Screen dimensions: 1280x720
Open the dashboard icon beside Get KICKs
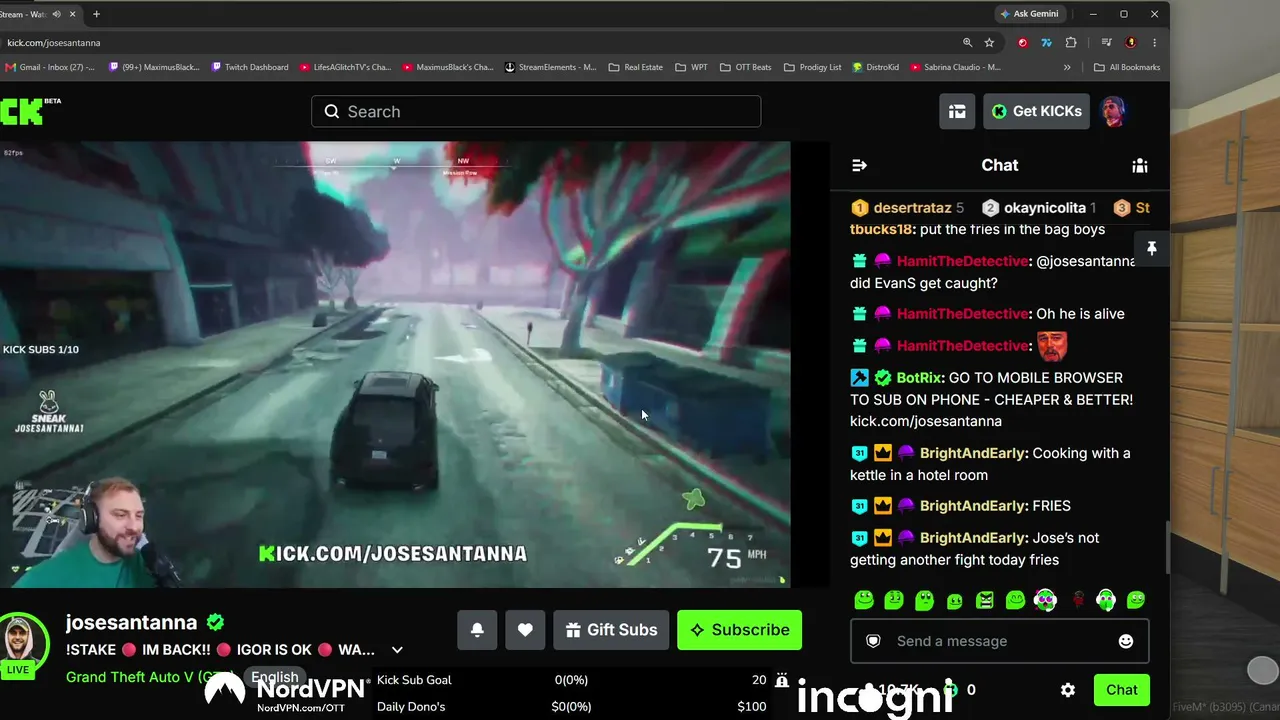pyautogui.click(x=957, y=111)
